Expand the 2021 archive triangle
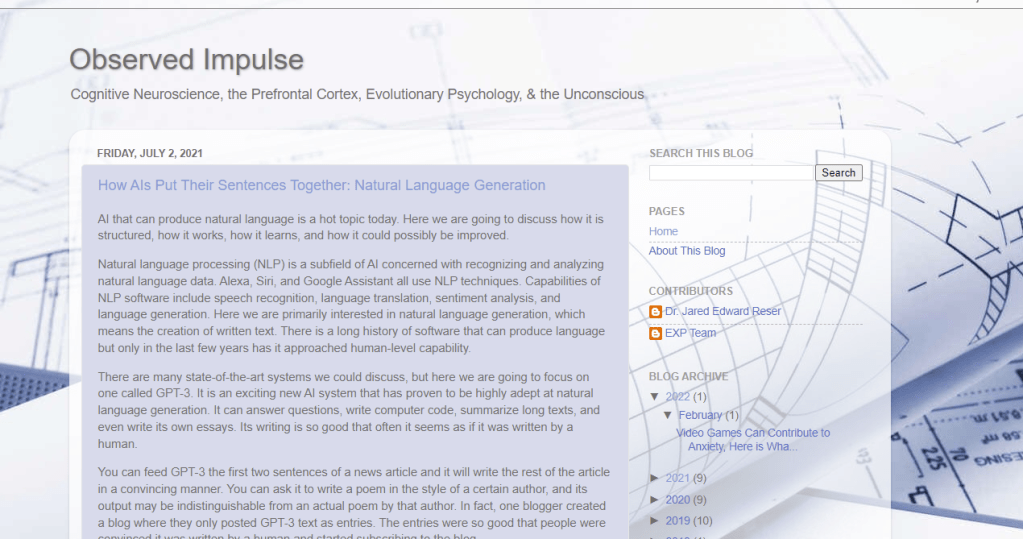Viewport: 1023px width, 539px height. pyautogui.click(x=655, y=479)
